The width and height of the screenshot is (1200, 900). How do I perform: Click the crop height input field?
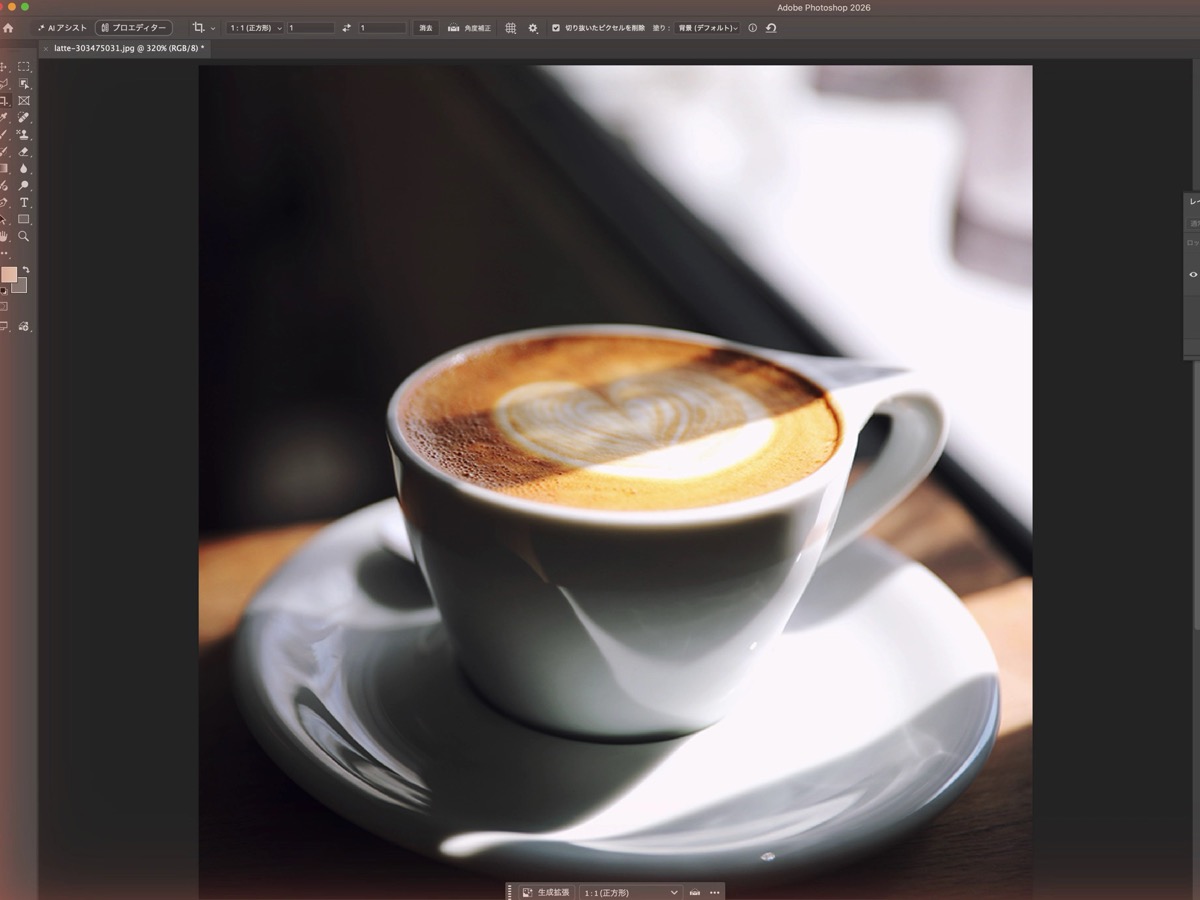click(382, 28)
